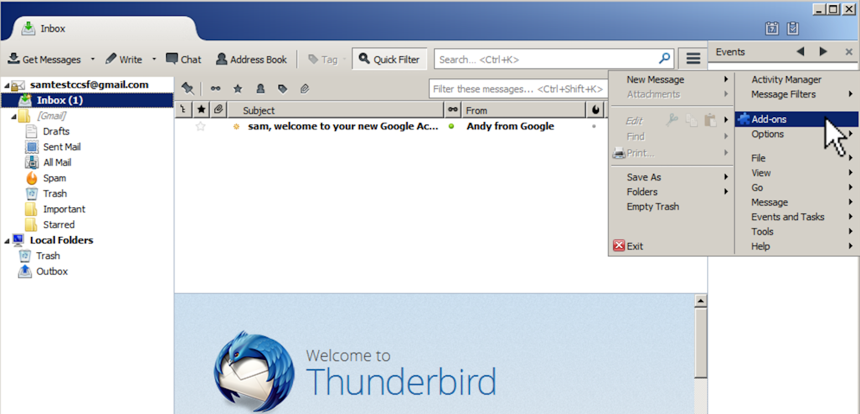Collapse the samtestccsf@gmail.com account
The height and width of the screenshot is (414, 860).
pyautogui.click(x=5, y=86)
